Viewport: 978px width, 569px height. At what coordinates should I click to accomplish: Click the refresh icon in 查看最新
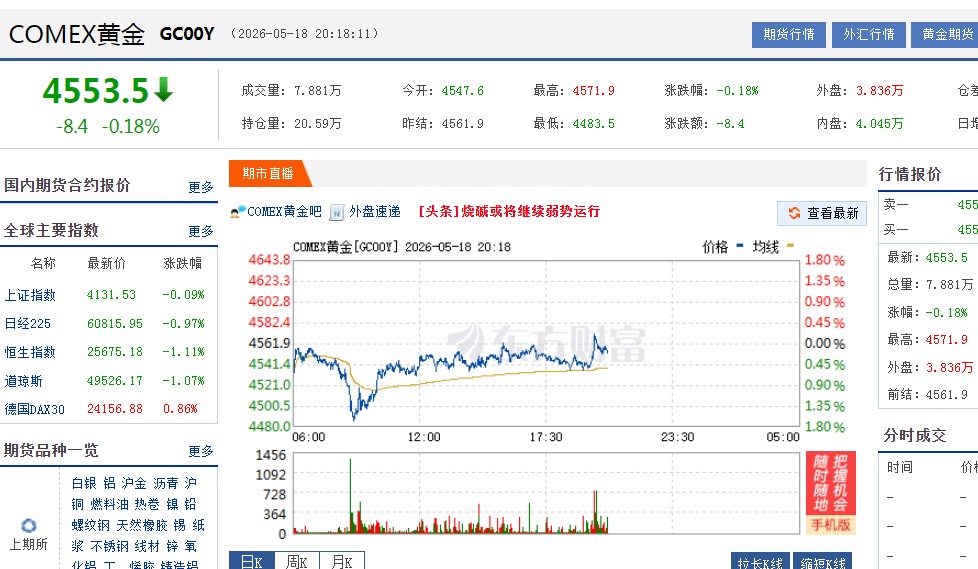[794, 213]
